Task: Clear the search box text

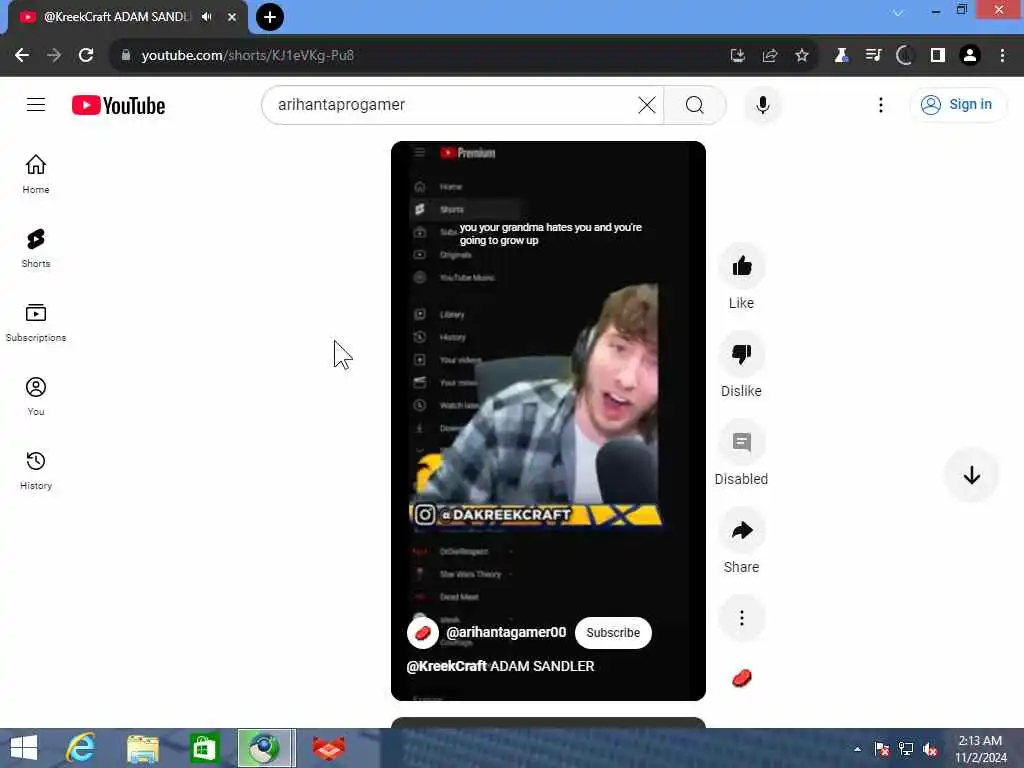Action: [x=647, y=104]
